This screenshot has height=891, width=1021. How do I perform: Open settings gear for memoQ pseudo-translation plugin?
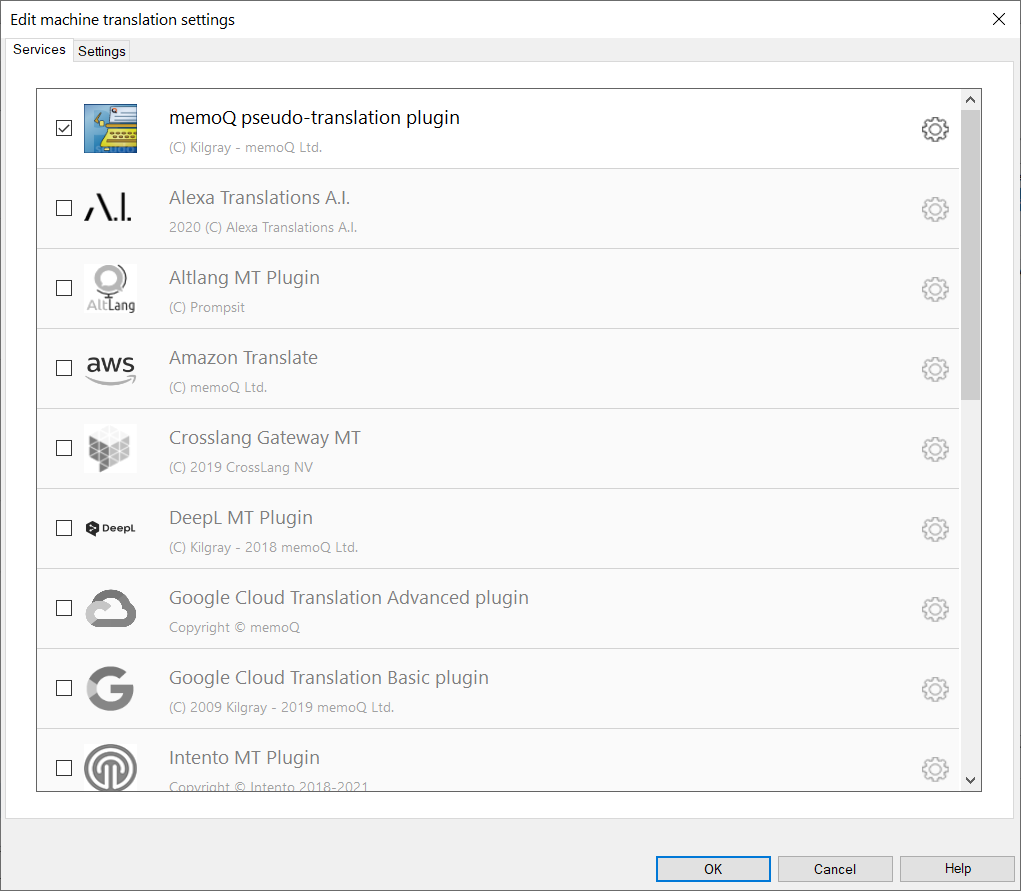[x=935, y=129]
